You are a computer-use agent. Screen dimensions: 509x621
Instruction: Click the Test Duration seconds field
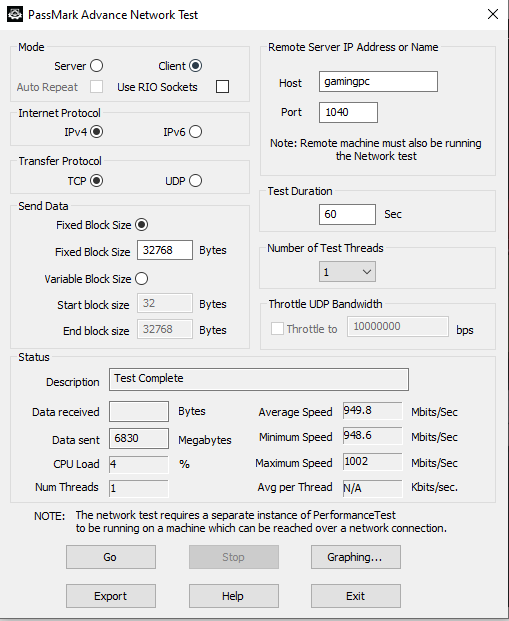point(347,214)
